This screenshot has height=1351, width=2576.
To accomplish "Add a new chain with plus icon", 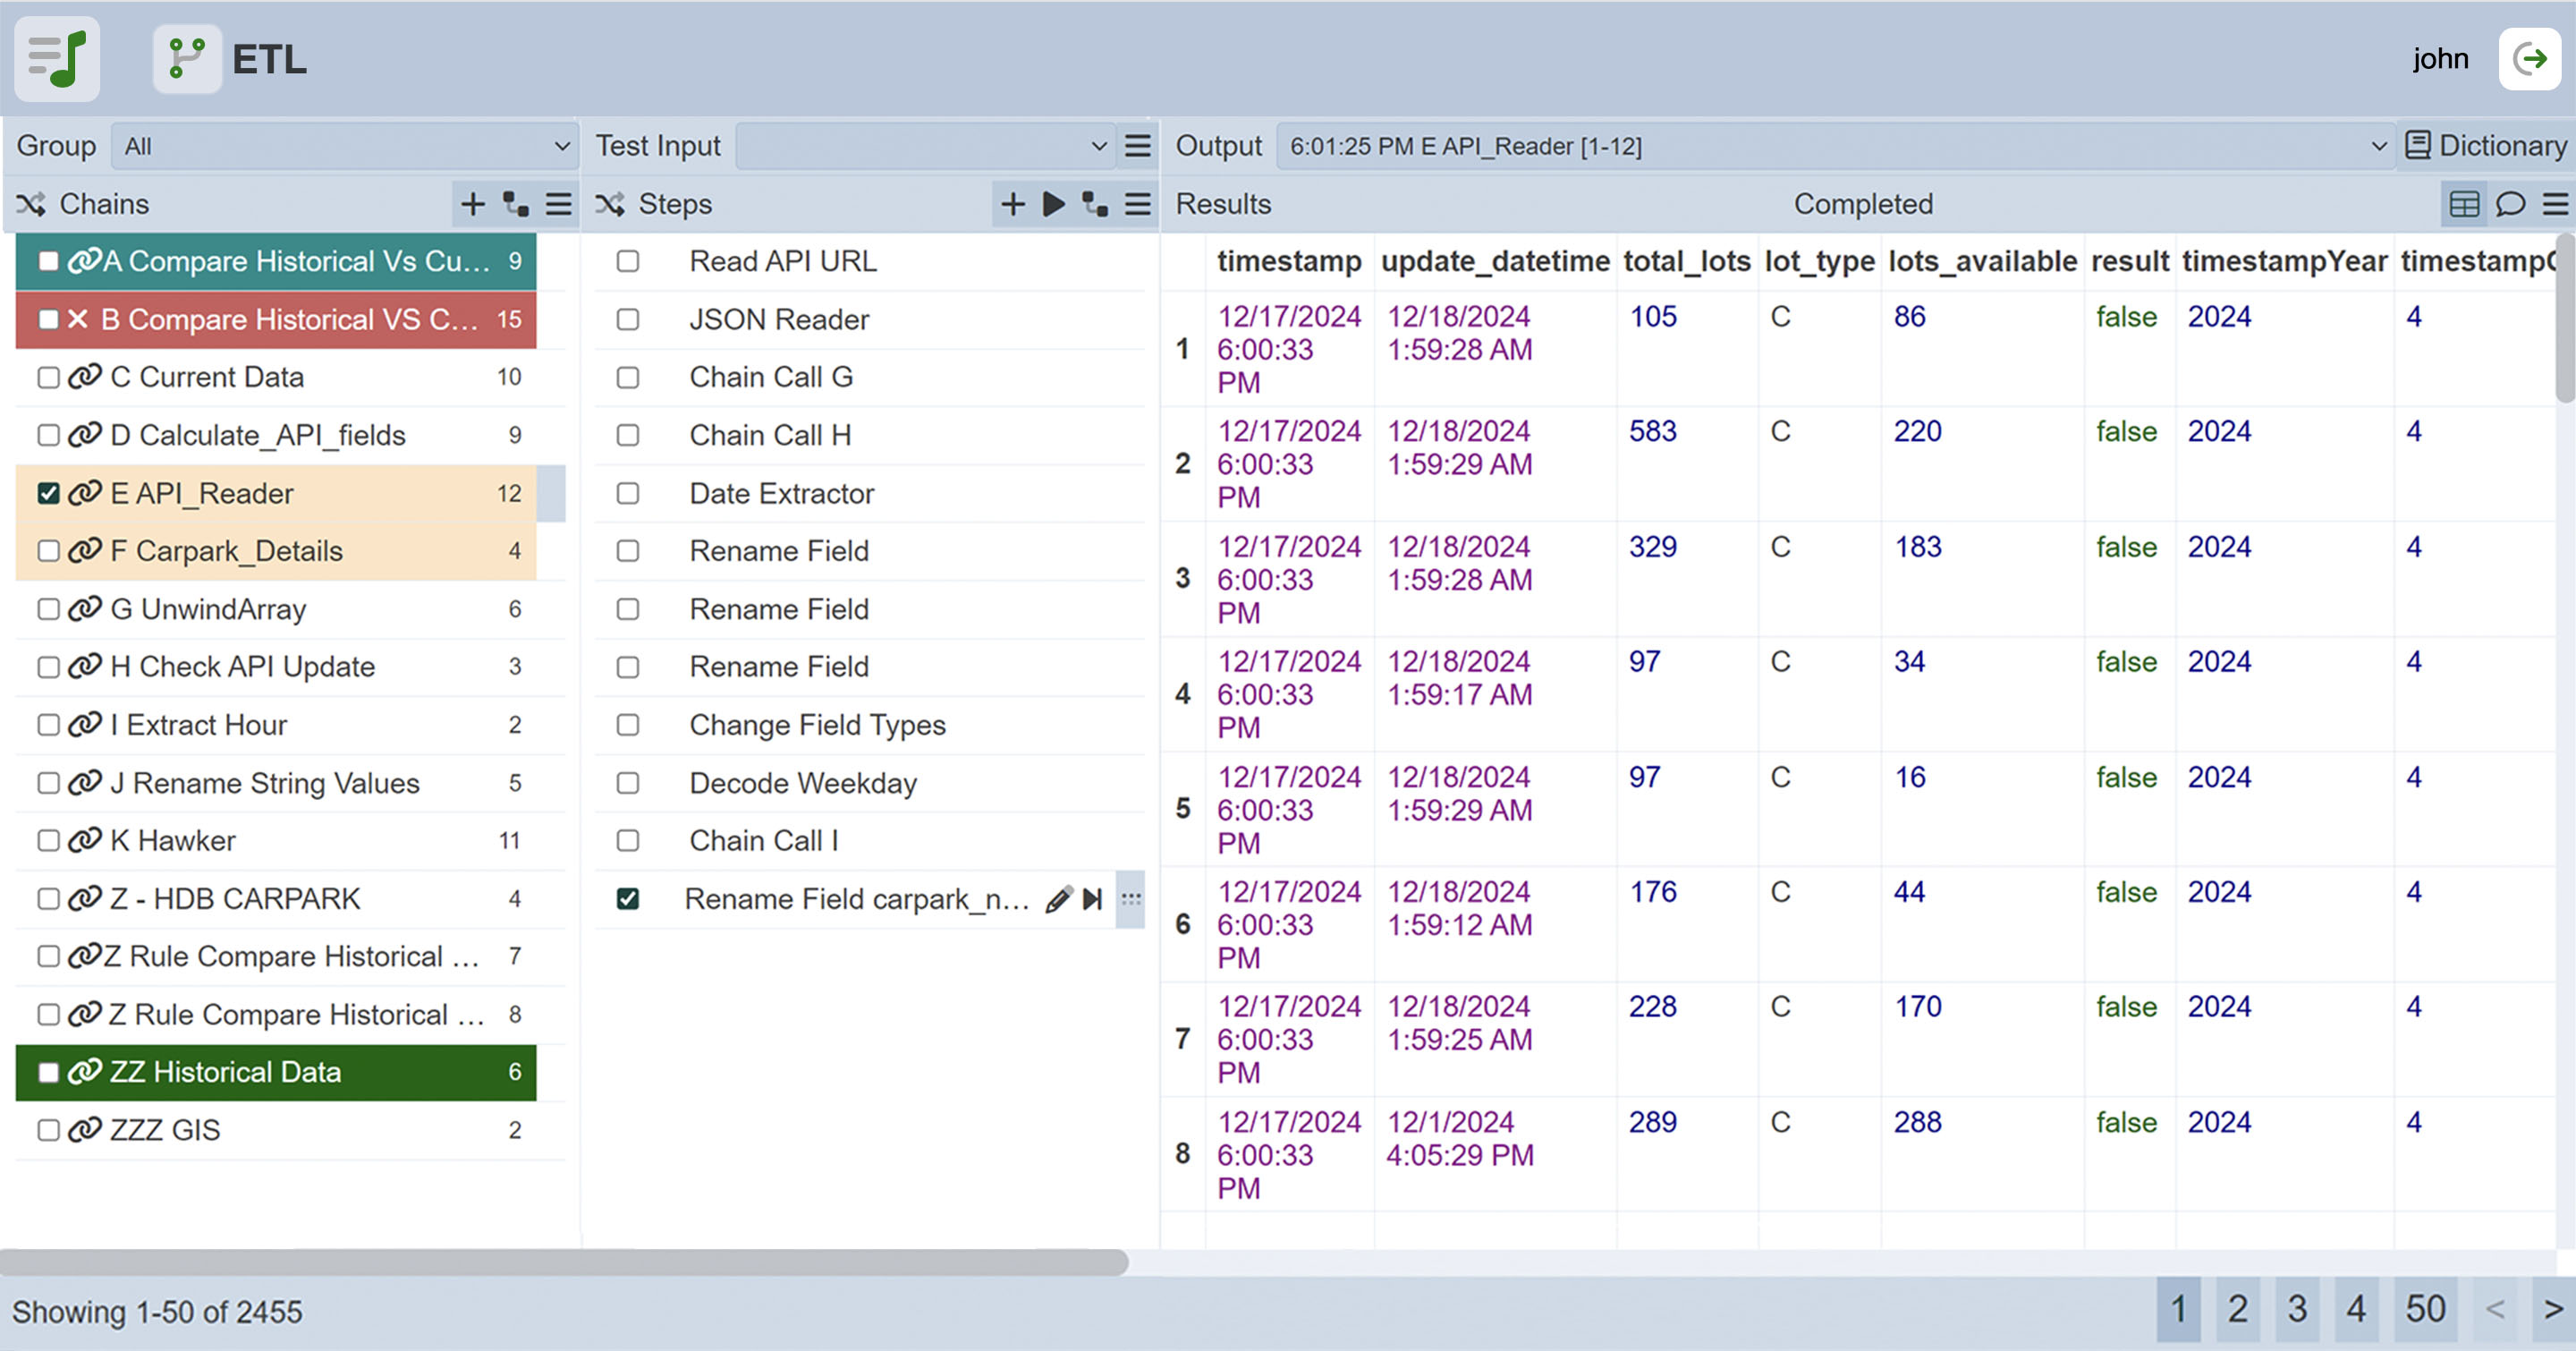I will 472,204.
